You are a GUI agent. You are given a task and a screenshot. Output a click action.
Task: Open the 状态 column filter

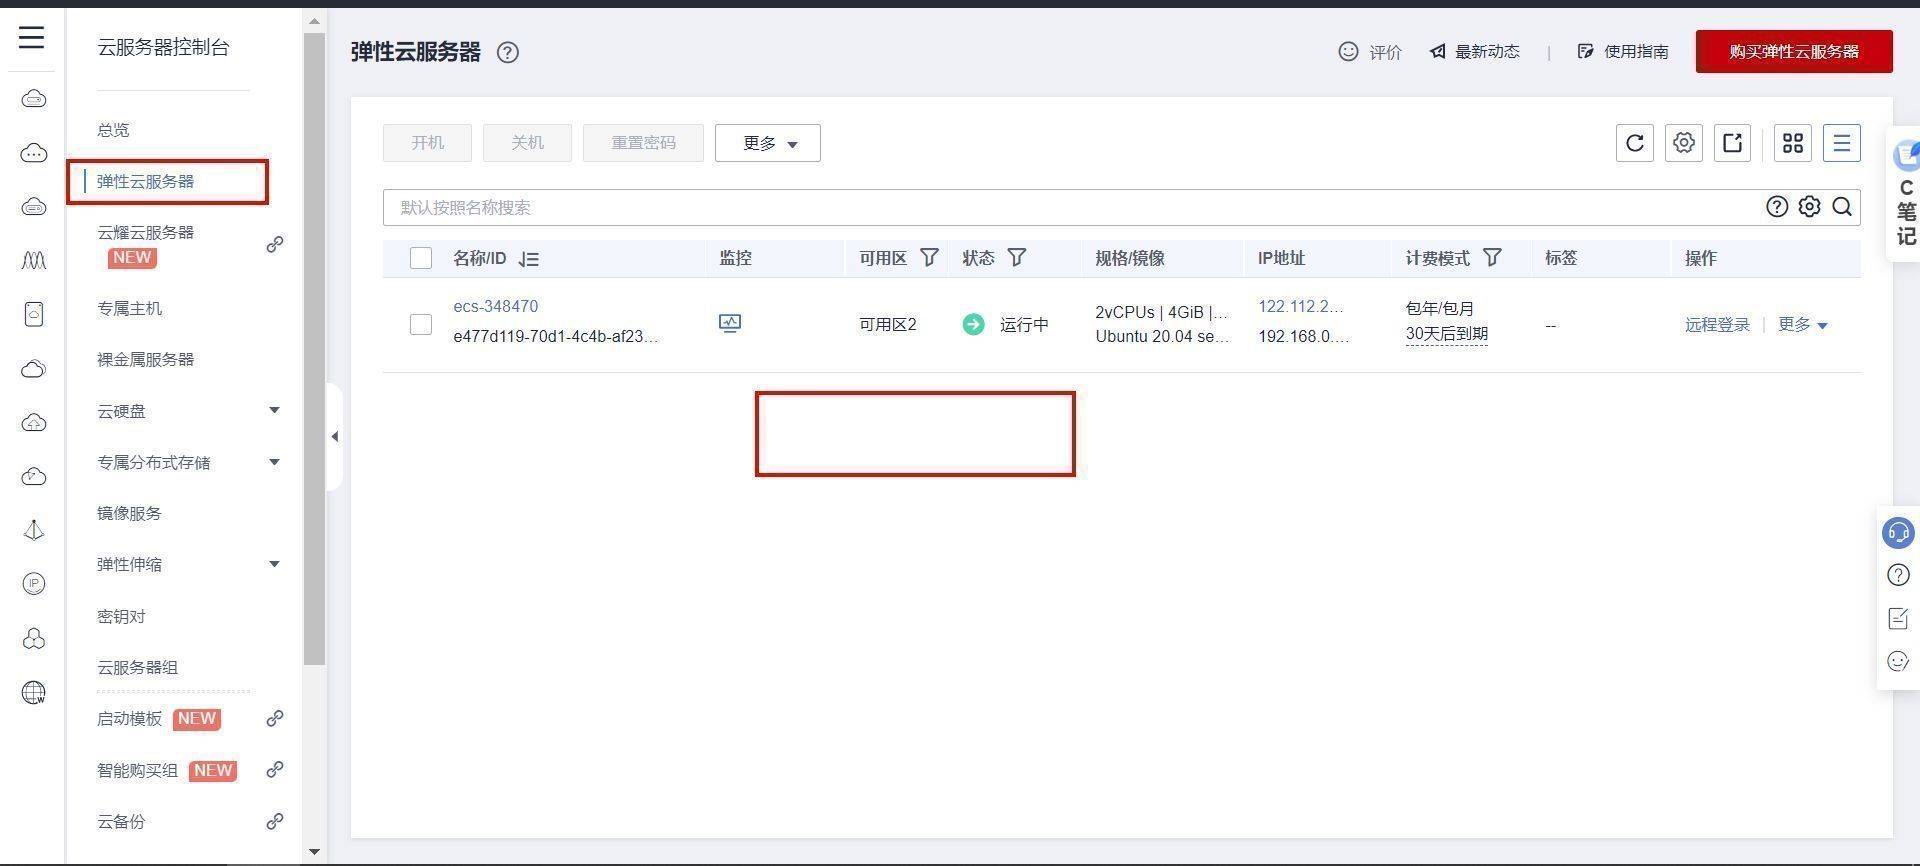(1017, 258)
